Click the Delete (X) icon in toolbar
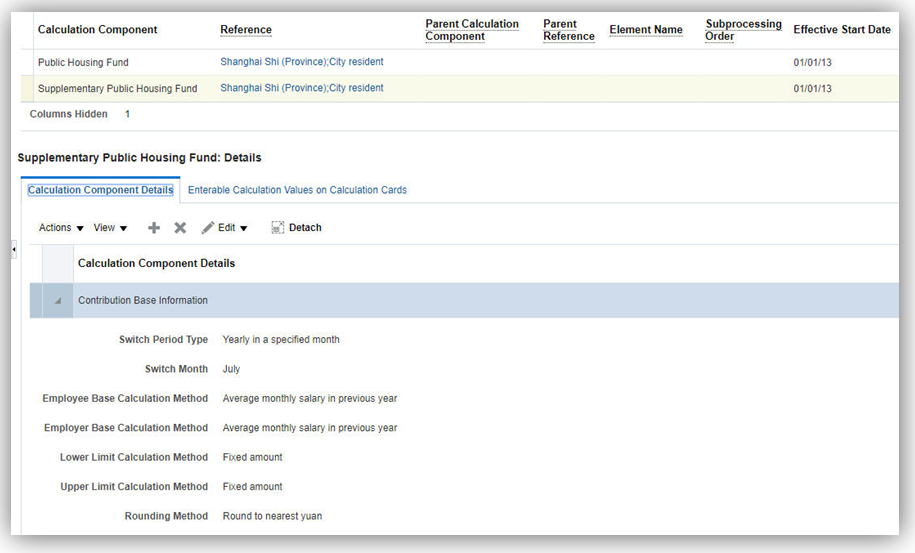Image resolution: width=915 pixels, height=553 pixels. pyautogui.click(x=180, y=228)
